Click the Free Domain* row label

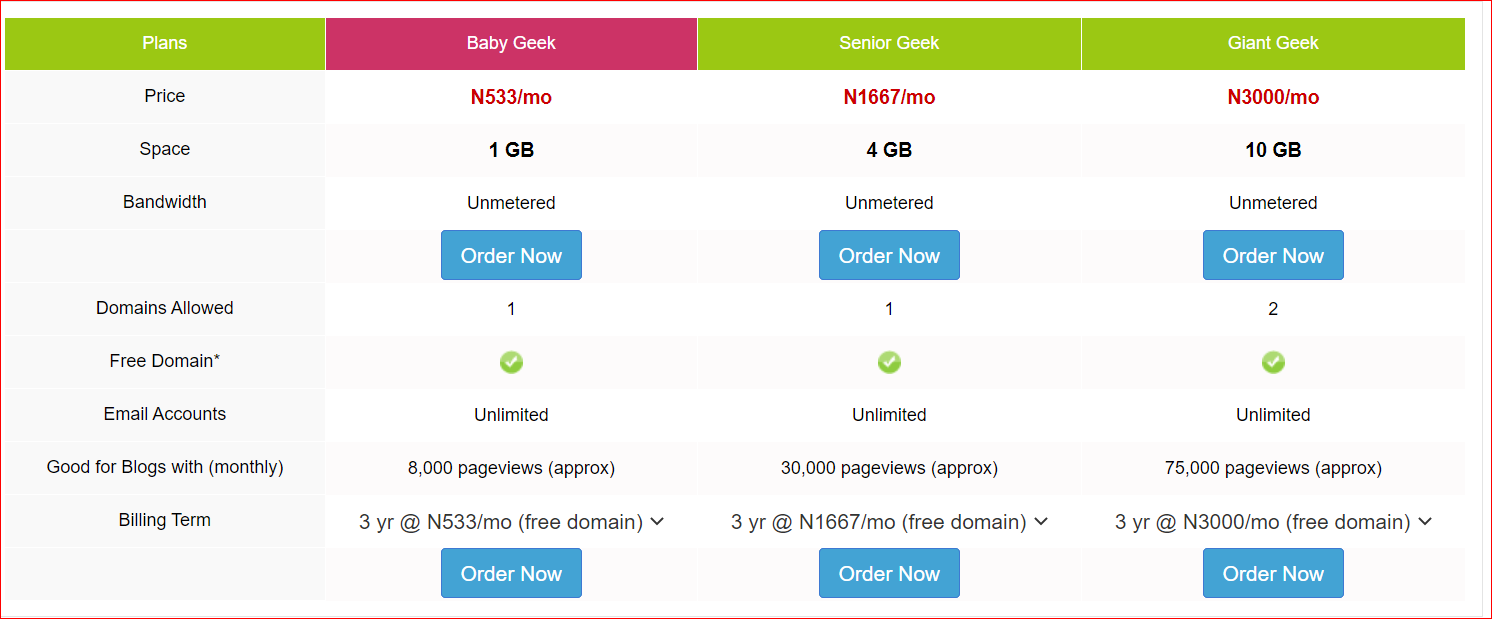165,361
